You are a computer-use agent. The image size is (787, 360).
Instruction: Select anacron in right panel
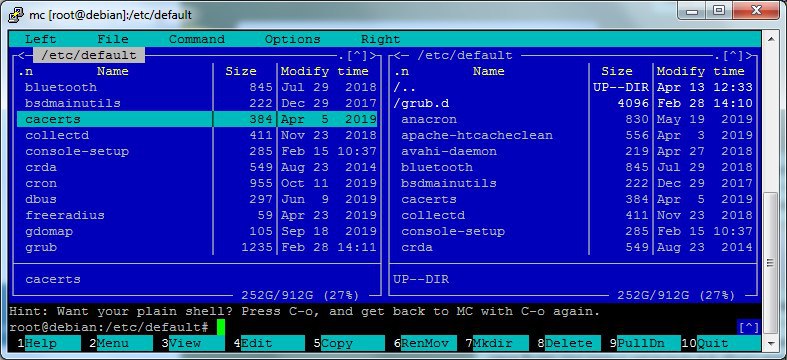click(x=573, y=119)
